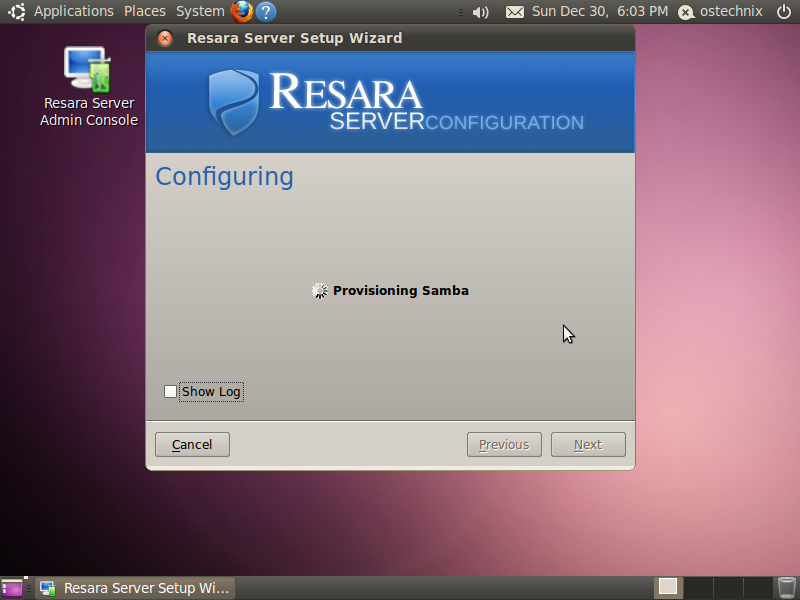
Task: Switch to the second workspace in the switcher
Action: (698, 587)
